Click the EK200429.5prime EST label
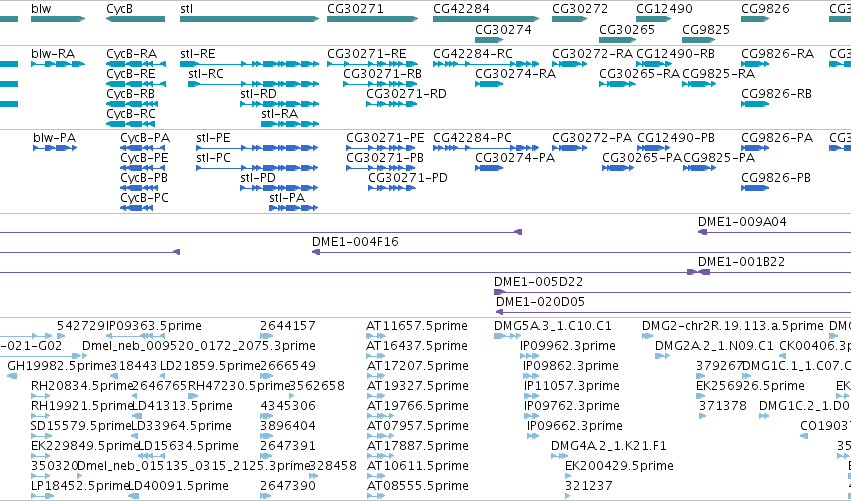The width and height of the screenshot is (851, 501). [x=619, y=466]
